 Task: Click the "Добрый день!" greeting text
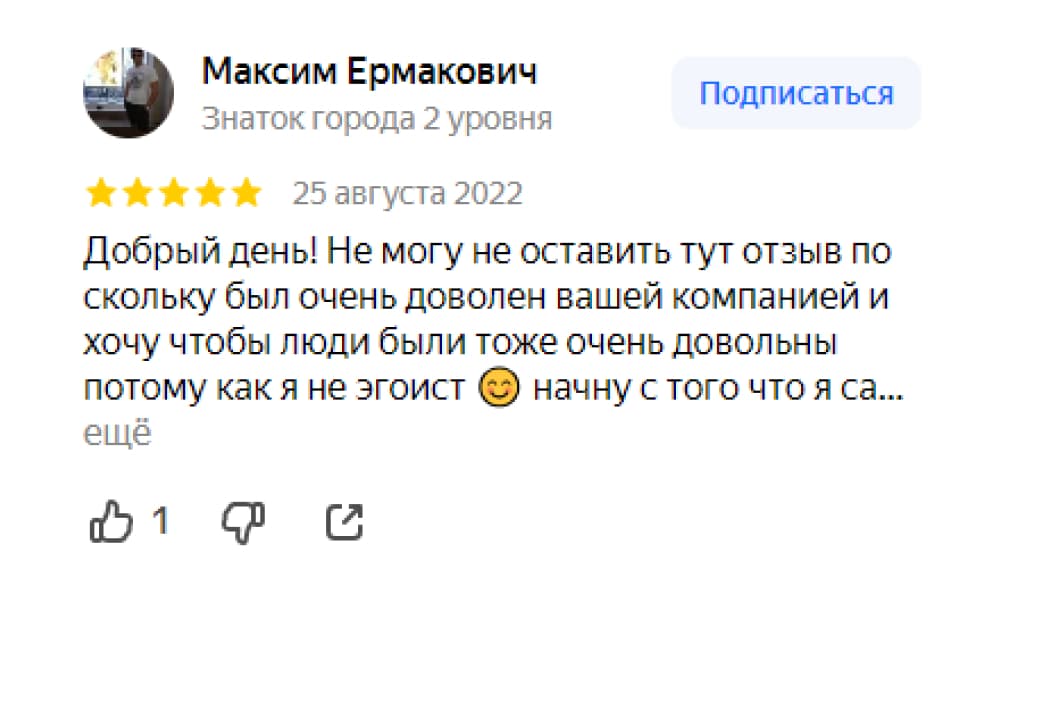(200, 252)
